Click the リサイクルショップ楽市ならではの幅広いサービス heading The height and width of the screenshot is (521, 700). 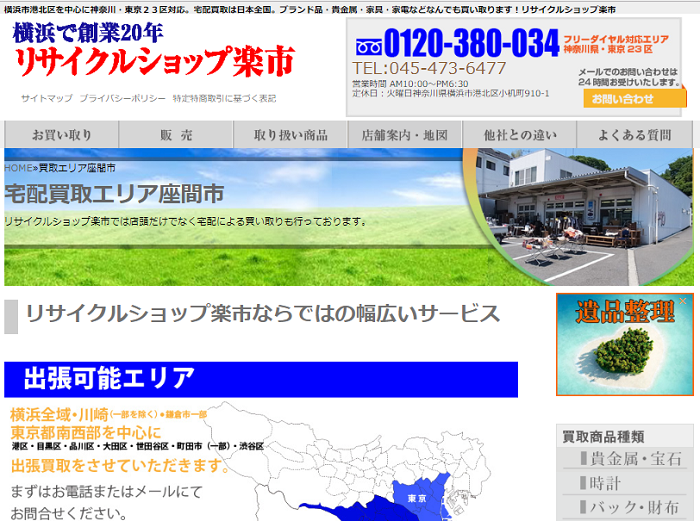click(x=263, y=313)
